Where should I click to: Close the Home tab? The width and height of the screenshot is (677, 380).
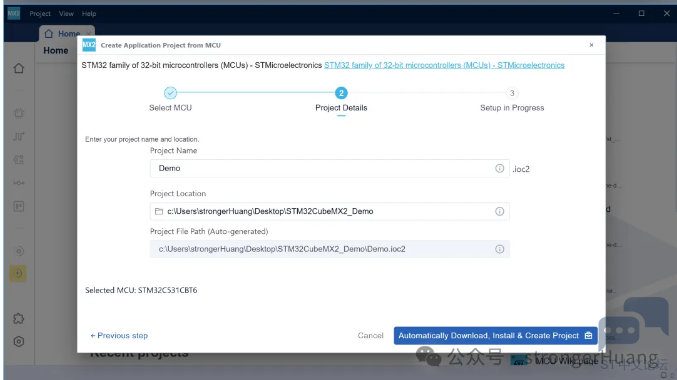tap(89, 33)
